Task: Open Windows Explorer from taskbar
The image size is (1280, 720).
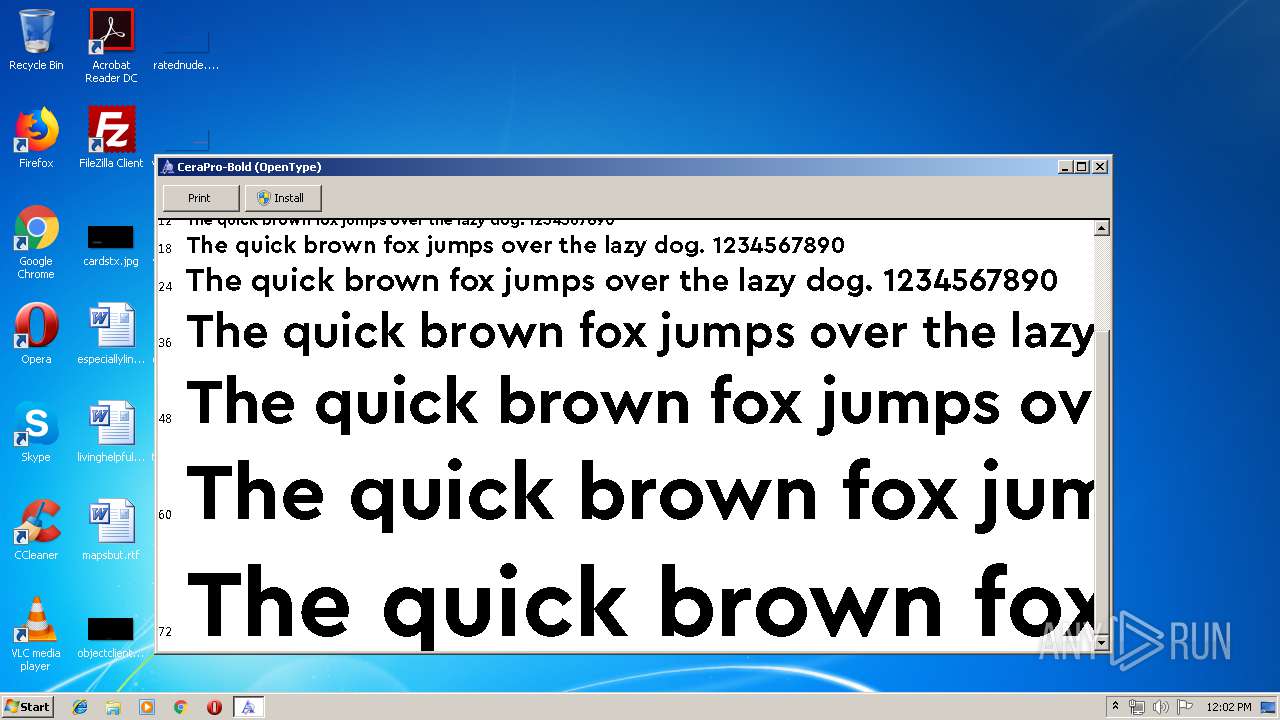Action: tap(113, 707)
